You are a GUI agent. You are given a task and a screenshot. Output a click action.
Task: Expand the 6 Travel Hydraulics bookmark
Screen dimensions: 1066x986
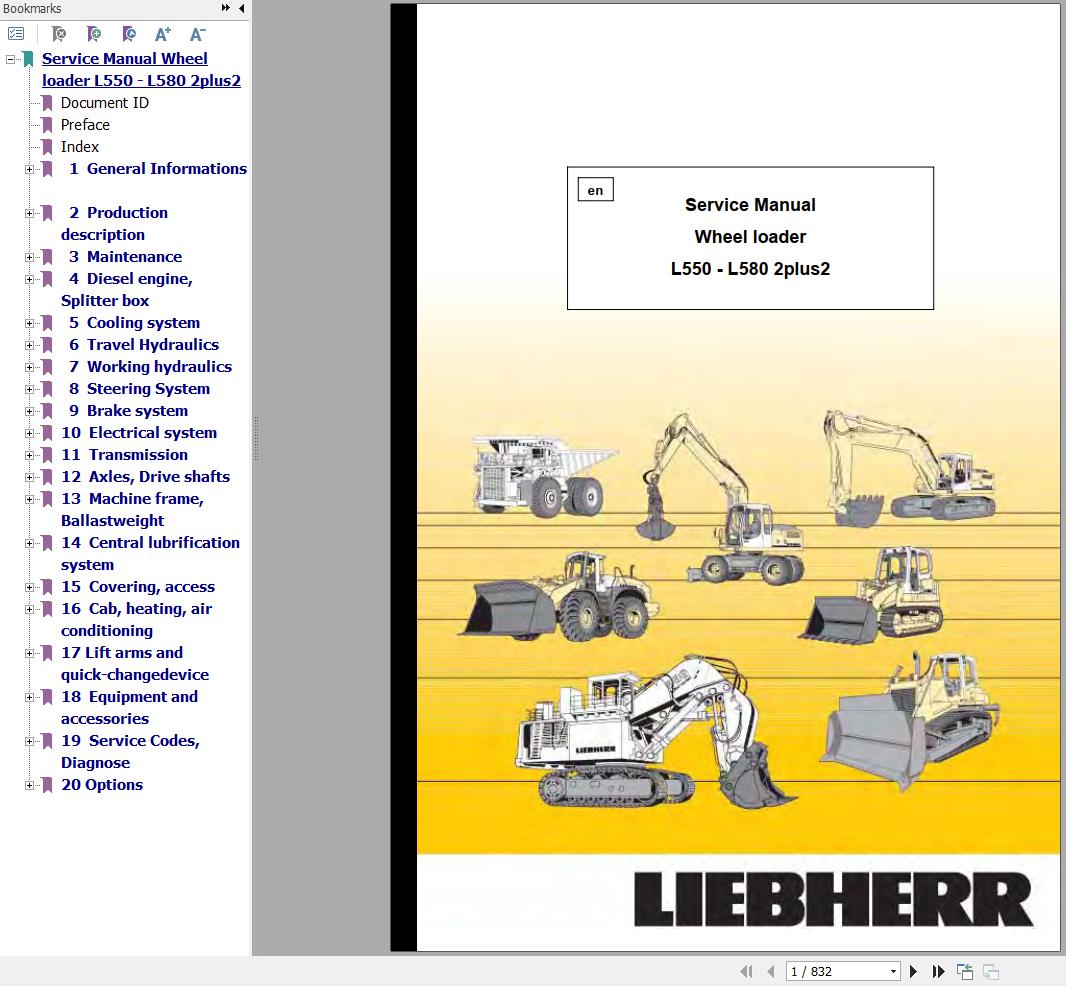[x=29, y=345]
